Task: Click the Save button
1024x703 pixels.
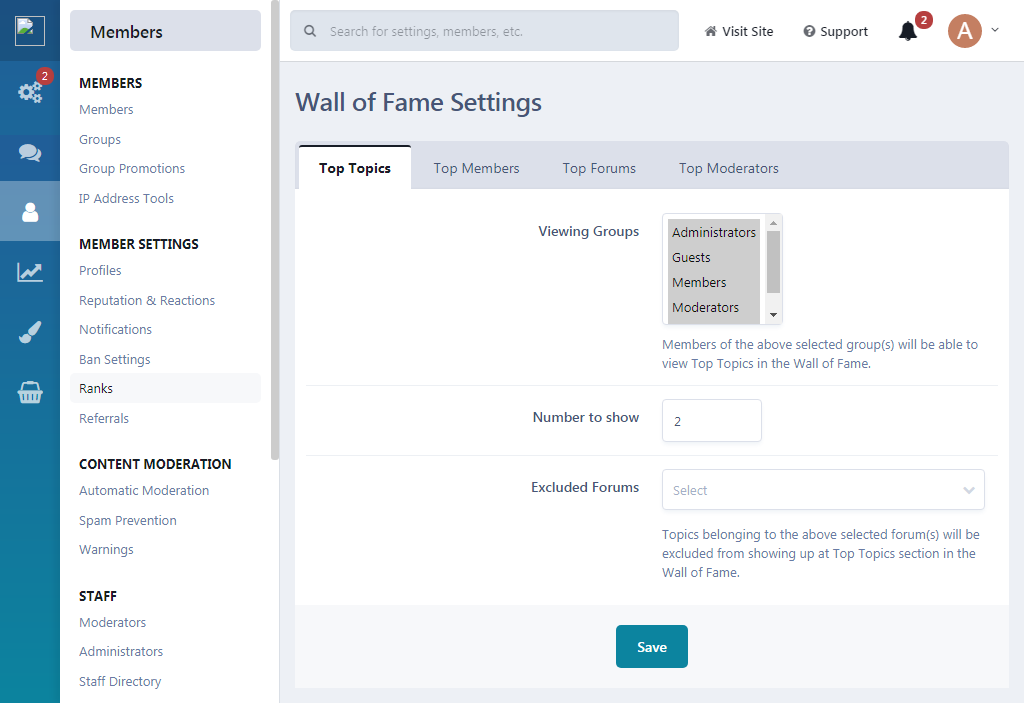Action: (x=651, y=647)
